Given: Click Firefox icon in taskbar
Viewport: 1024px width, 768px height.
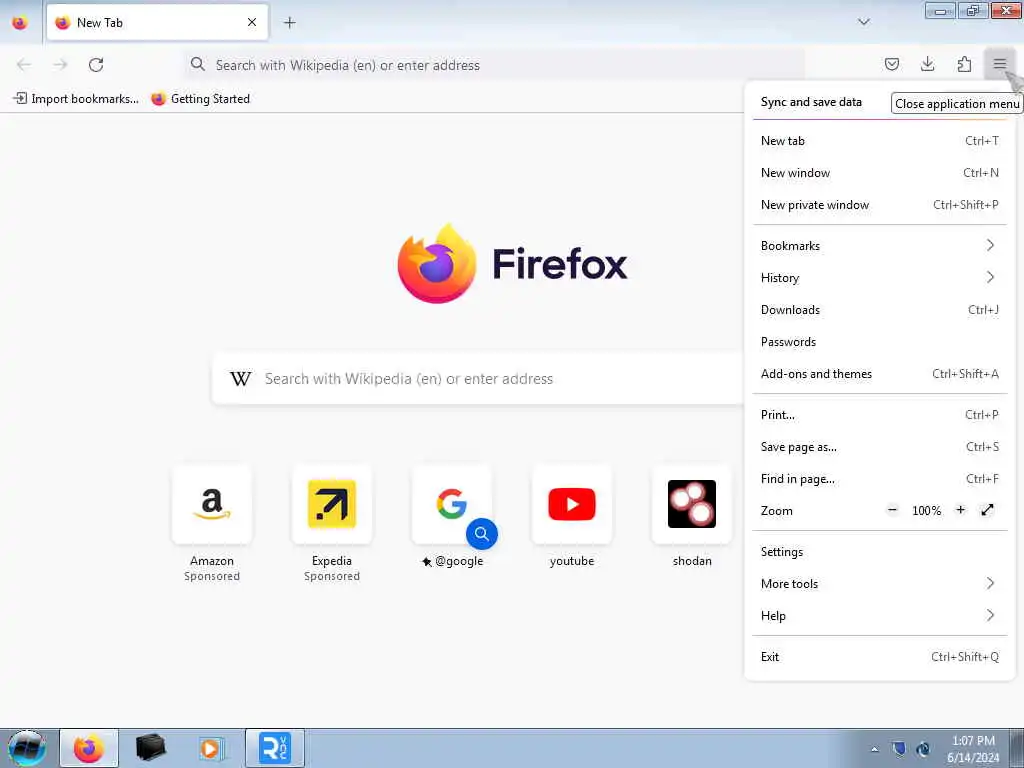Looking at the screenshot, I should click(89, 748).
